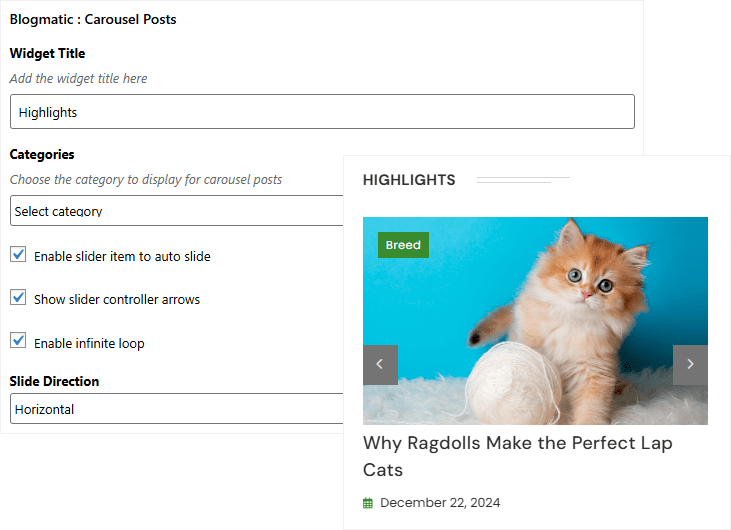The image size is (731, 530).
Task: Click the 'Enable infinite loop' label text
Action: pyautogui.click(x=89, y=343)
